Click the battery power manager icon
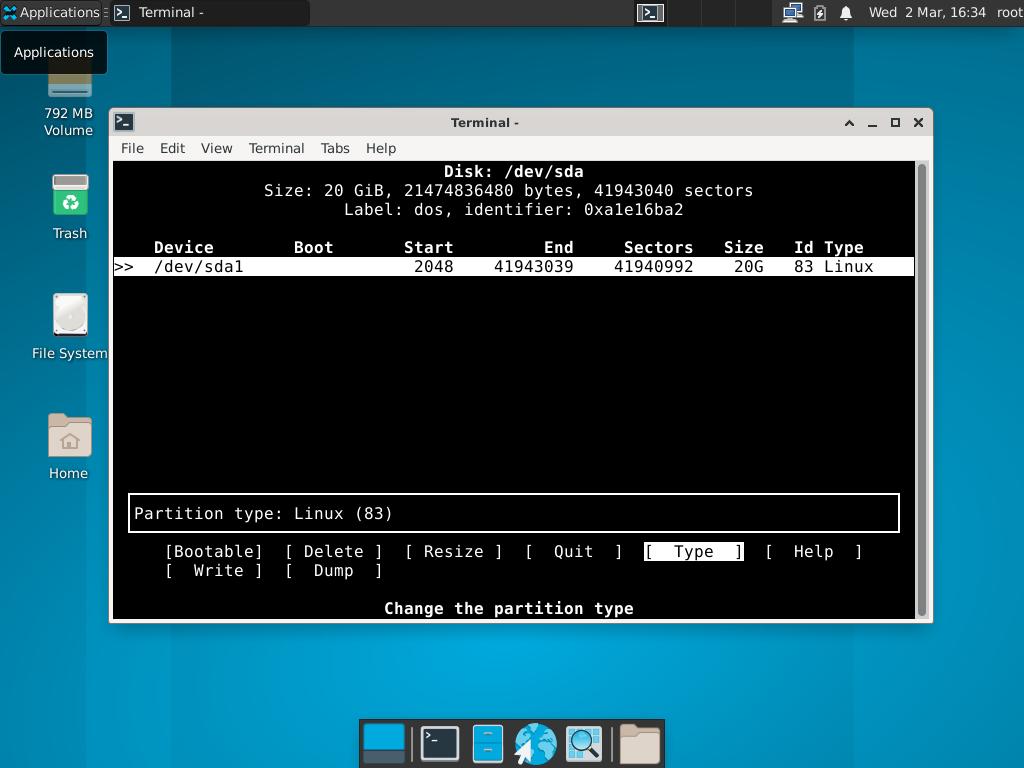Screen dimensions: 1024x768 pyautogui.click(x=820, y=12)
